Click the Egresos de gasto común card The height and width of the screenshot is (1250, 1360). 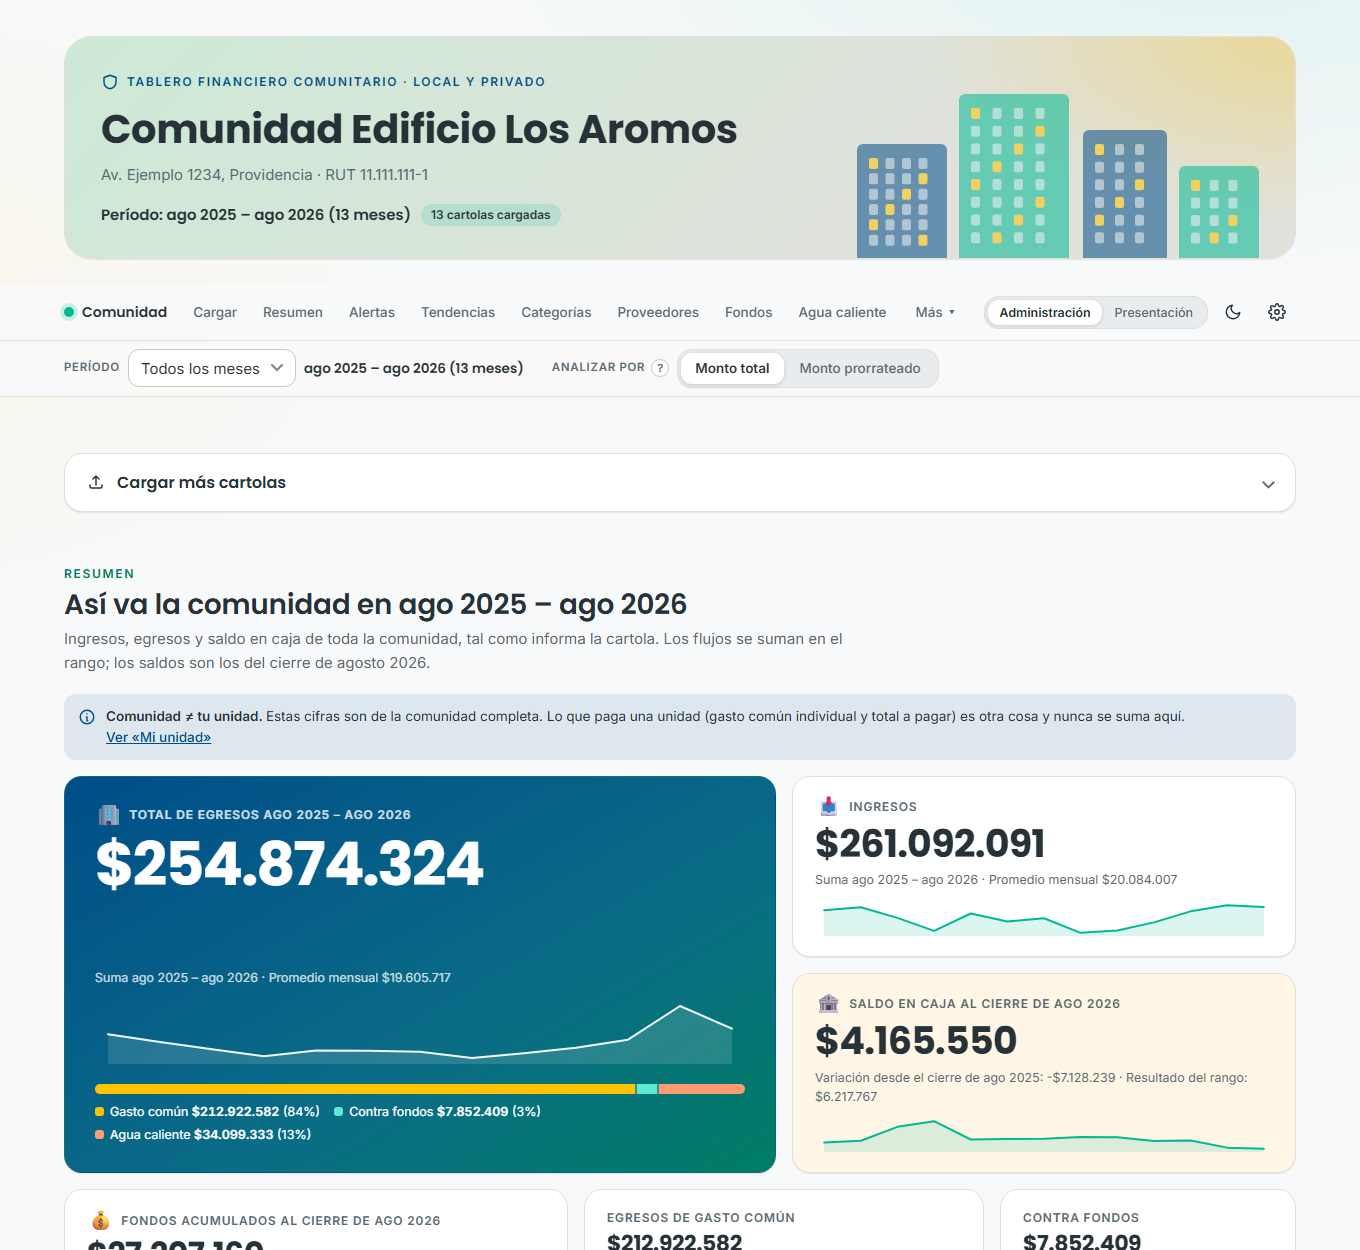pyautogui.click(x=784, y=1220)
